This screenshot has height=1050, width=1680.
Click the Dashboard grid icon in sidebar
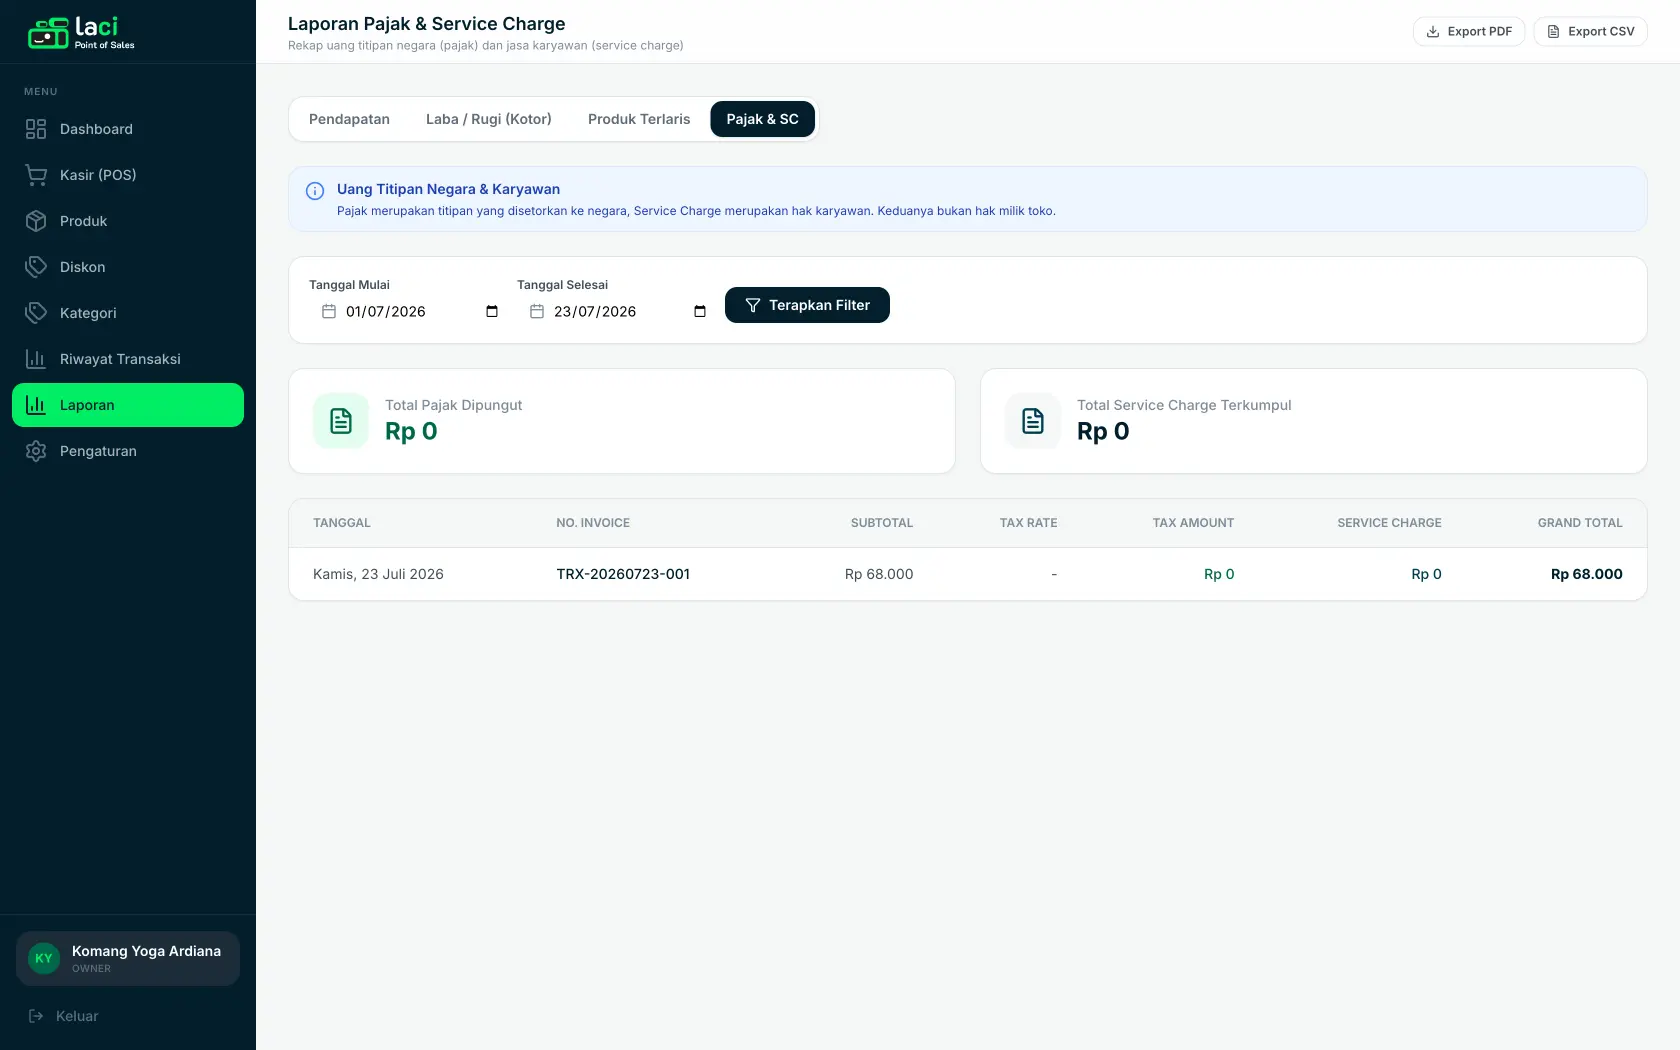tap(36, 129)
